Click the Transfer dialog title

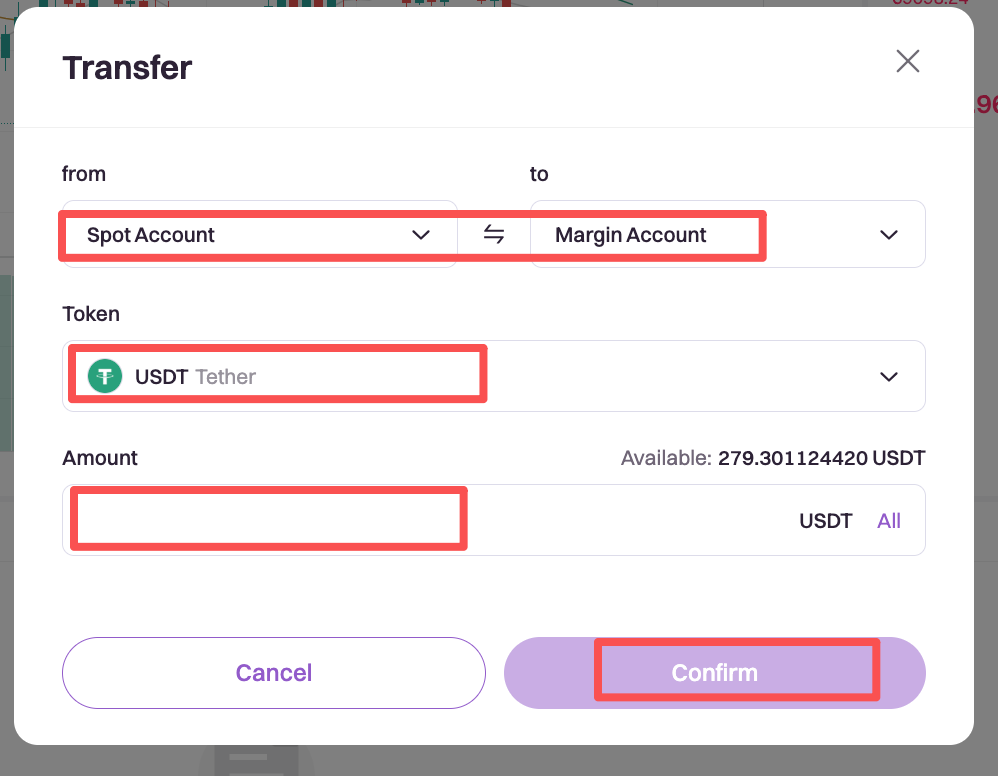tap(127, 68)
